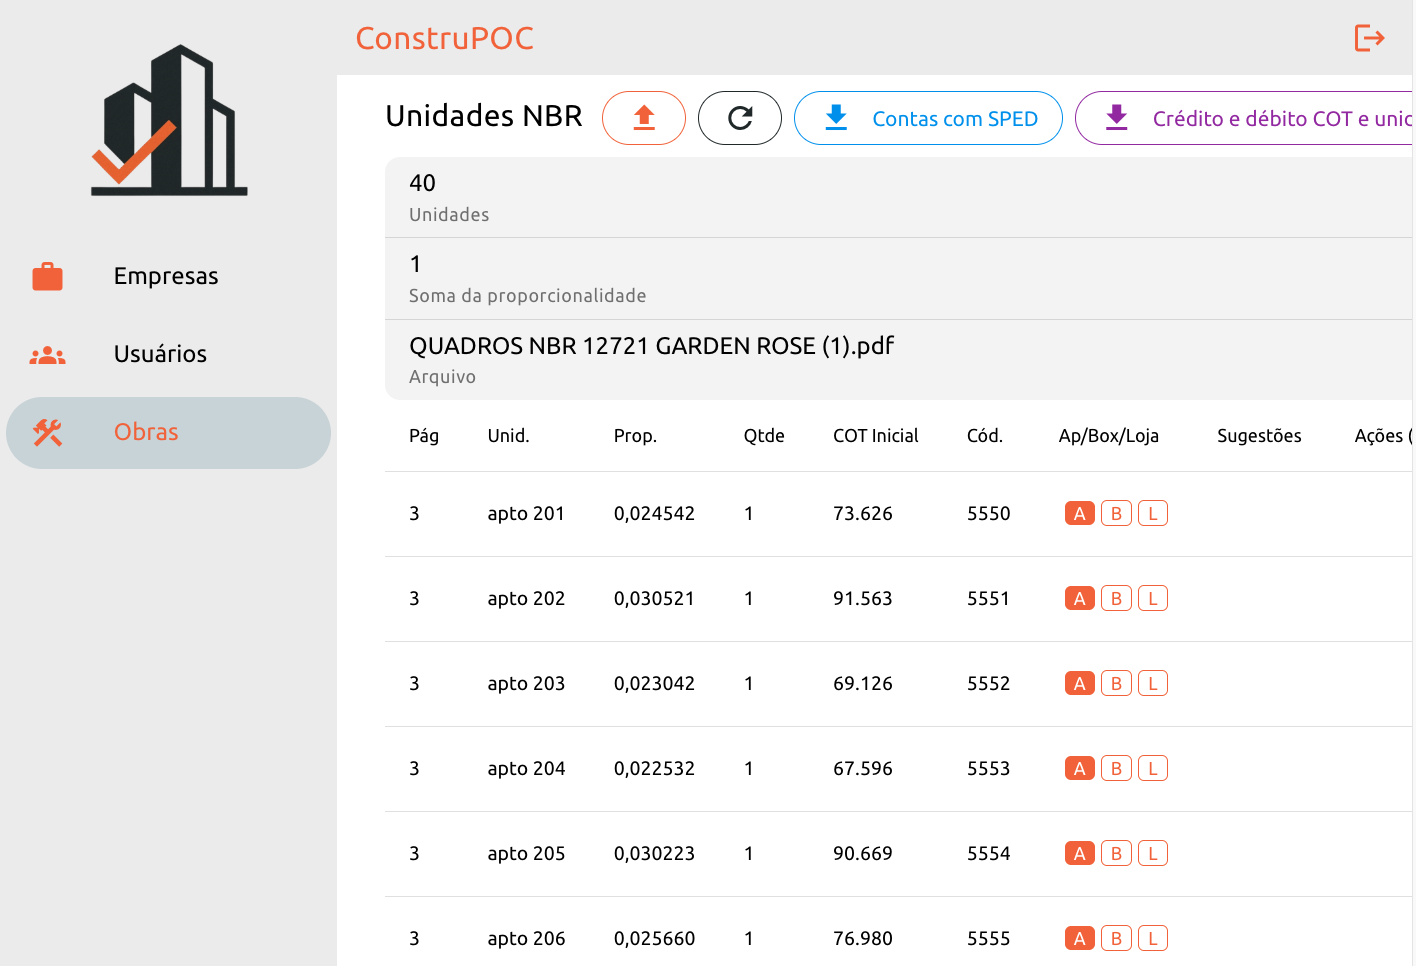
Task: Click the QUADROS NBR 12721 file name
Action: click(652, 346)
